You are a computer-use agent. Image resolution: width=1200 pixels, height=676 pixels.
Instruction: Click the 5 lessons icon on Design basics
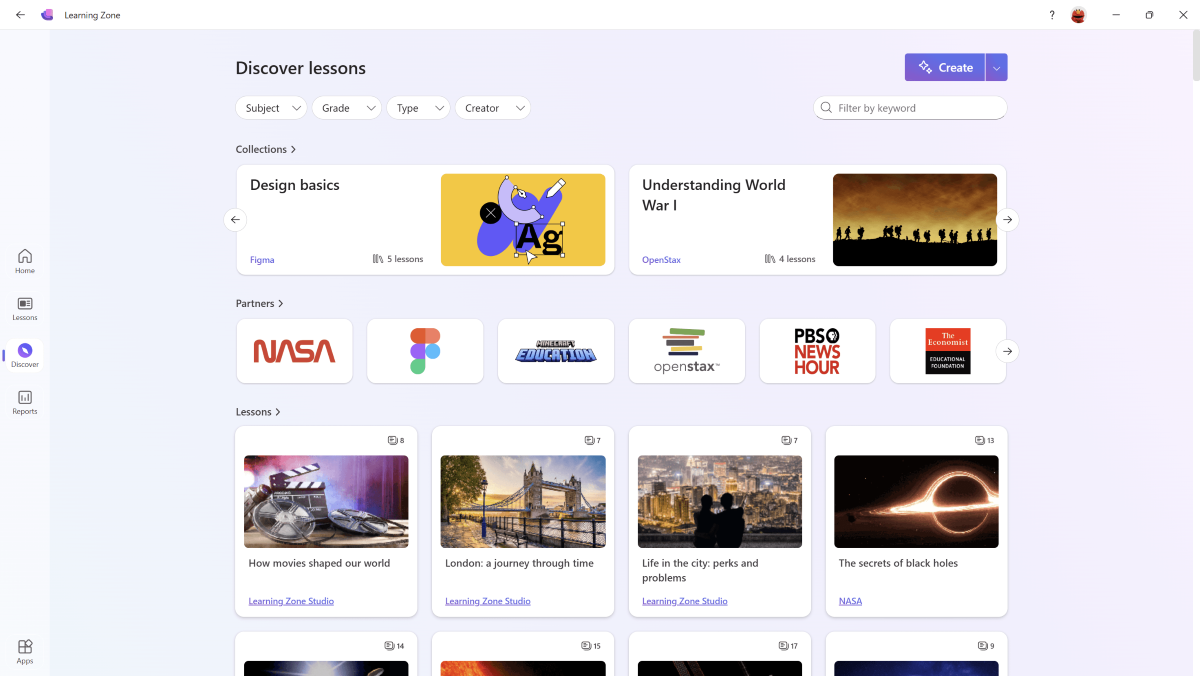pos(378,259)
